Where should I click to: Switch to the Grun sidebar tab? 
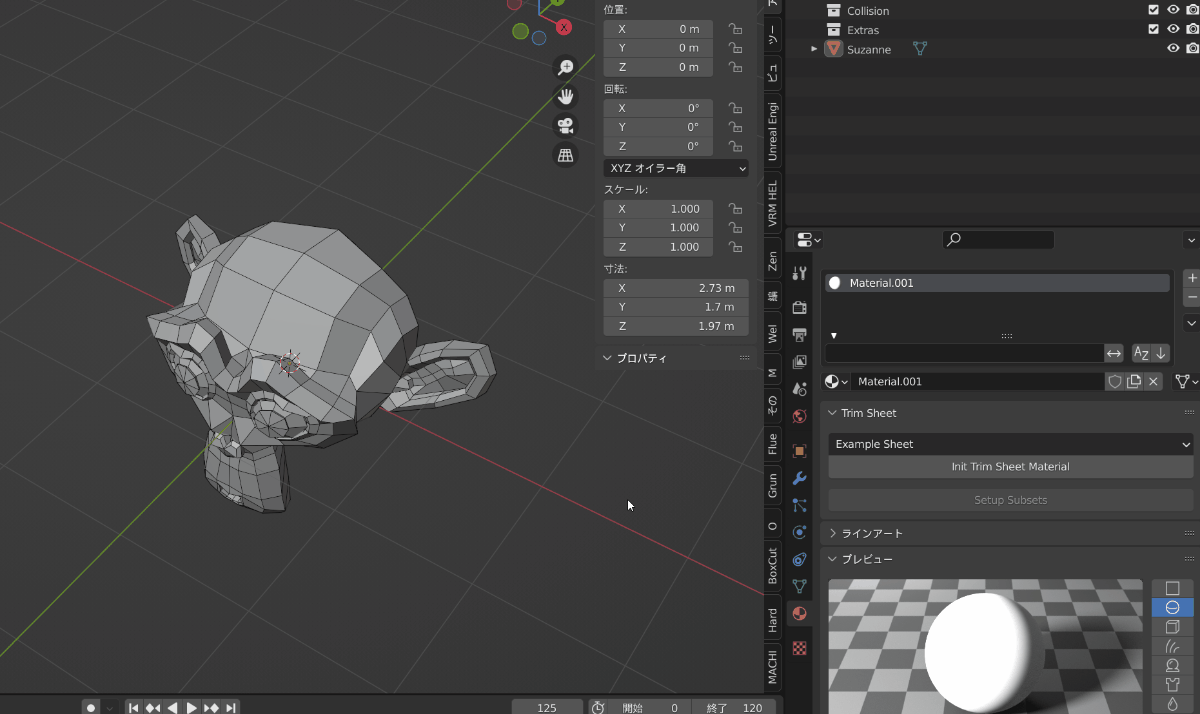772,486
